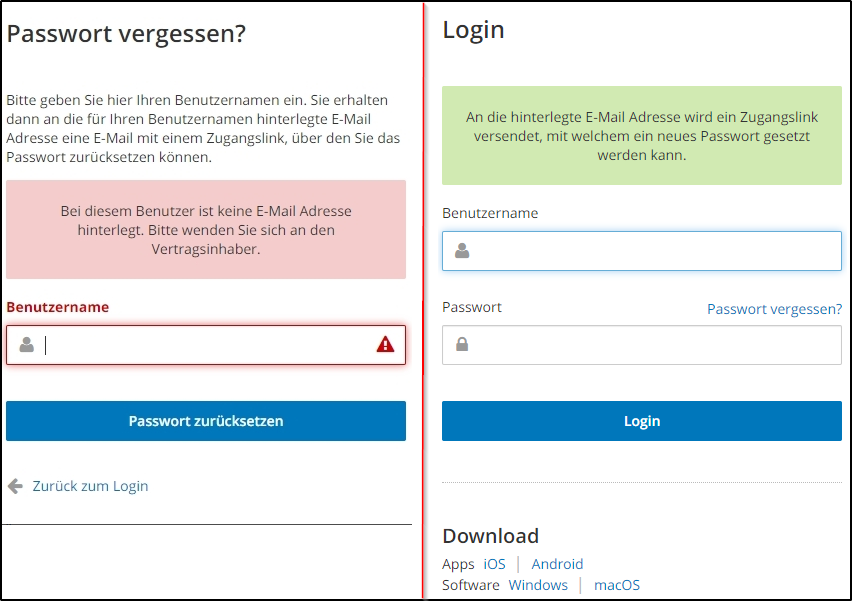Select the back arrow beside Zurück zum Login
Image resolution: width=852 pixels, height=601 pixels.
pyautogui.click(x=14, y=485)
